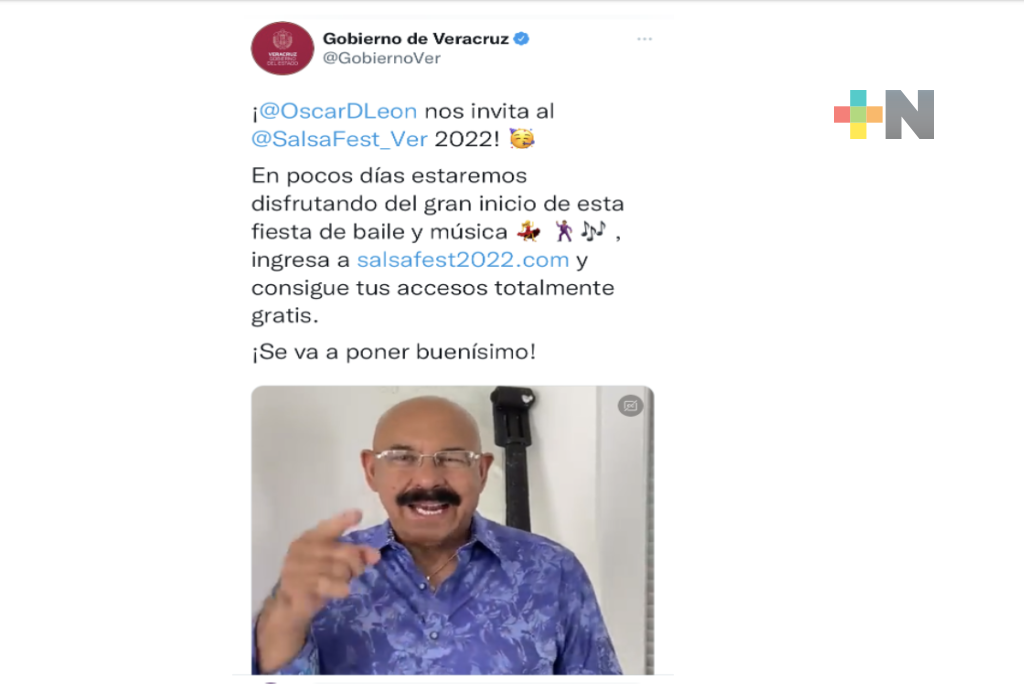Screen dimensions: 1024x700
Task: Click the musical notes emoji
Action: point(593,231)
